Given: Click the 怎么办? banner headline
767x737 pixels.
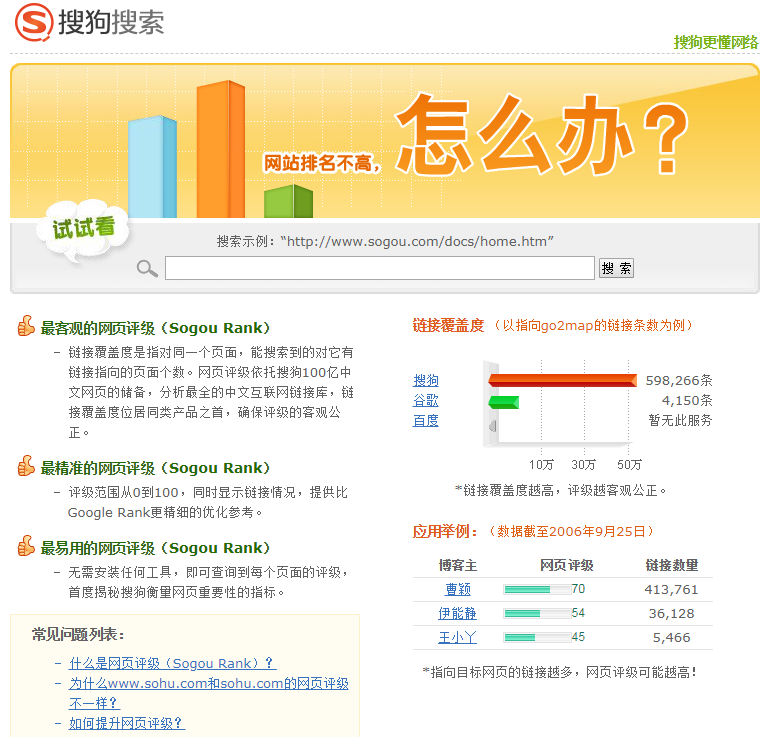Looking at the screenshot, I should point(542,134).
